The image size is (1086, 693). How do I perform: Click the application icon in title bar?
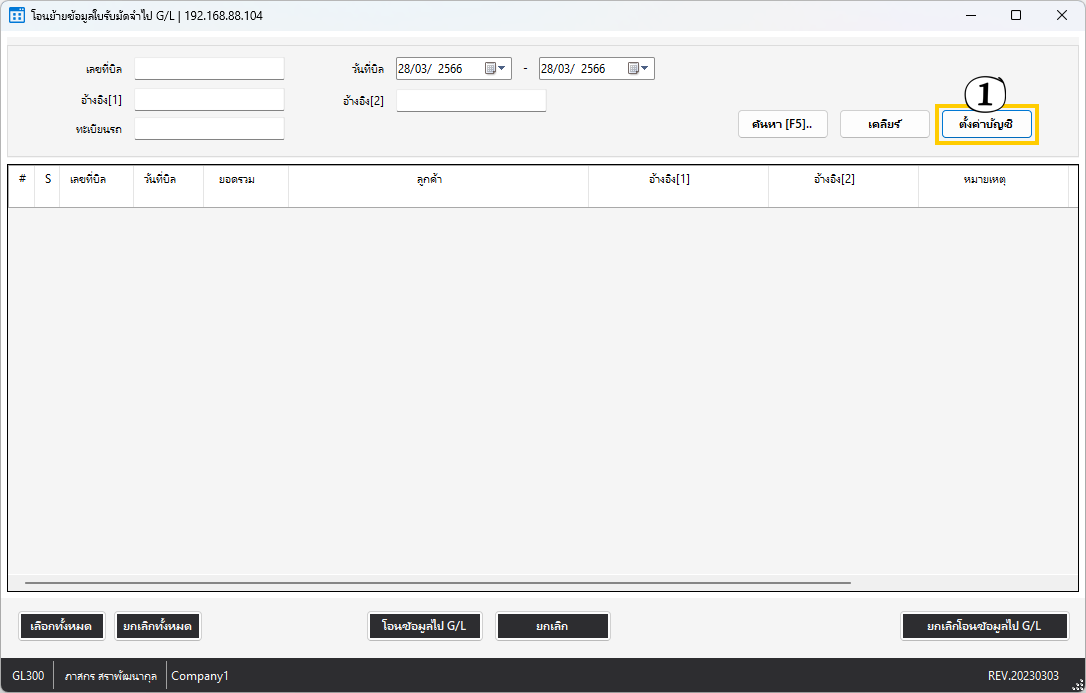pos(17,16)
